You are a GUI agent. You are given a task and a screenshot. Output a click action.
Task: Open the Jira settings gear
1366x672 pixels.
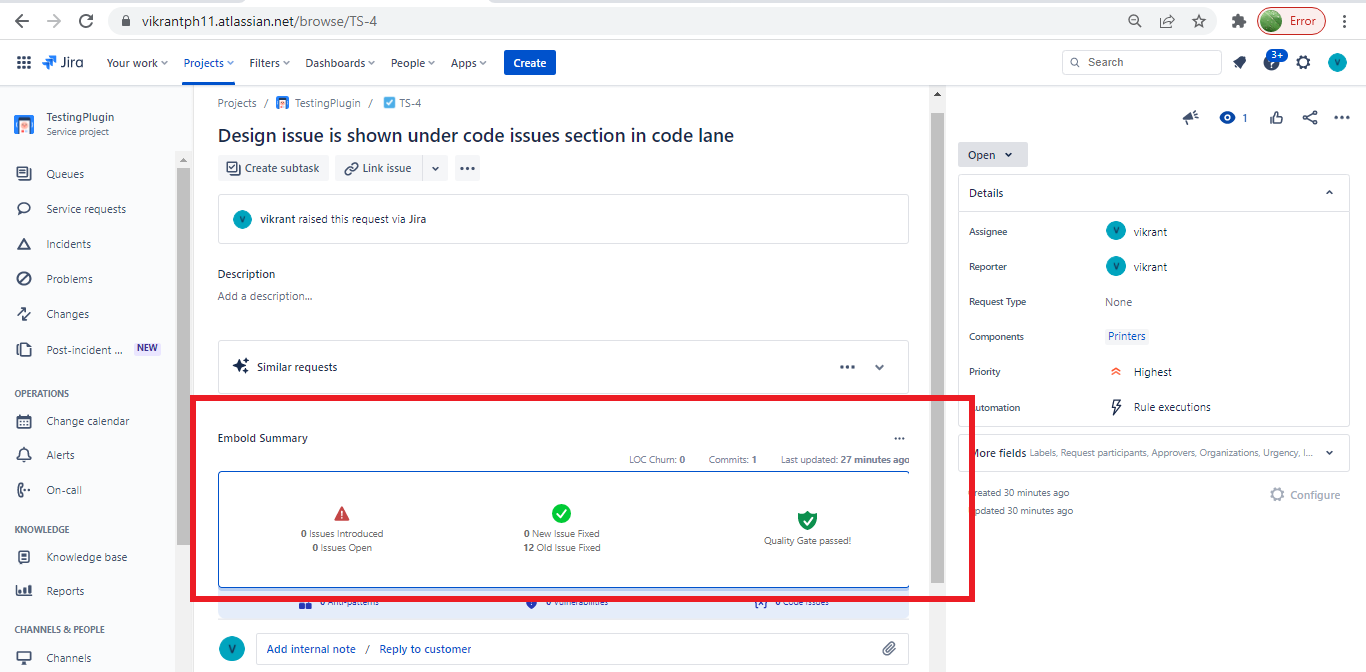1304,62
